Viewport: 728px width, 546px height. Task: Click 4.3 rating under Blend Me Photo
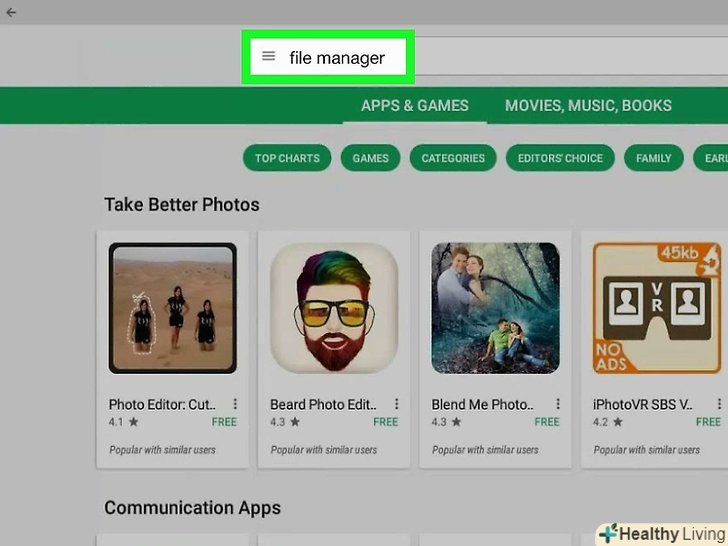[446, 422]
